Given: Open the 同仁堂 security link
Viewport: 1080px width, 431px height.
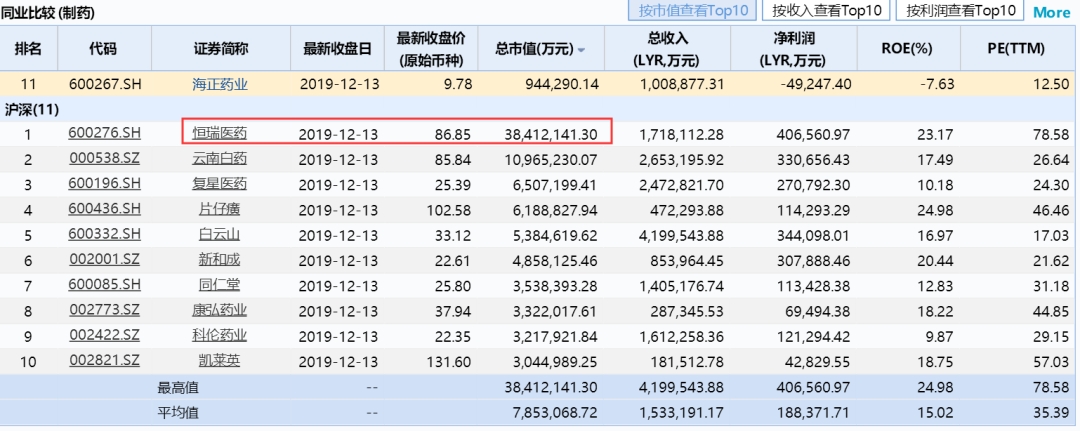Looking at the screenshot, I should point(220,284).
